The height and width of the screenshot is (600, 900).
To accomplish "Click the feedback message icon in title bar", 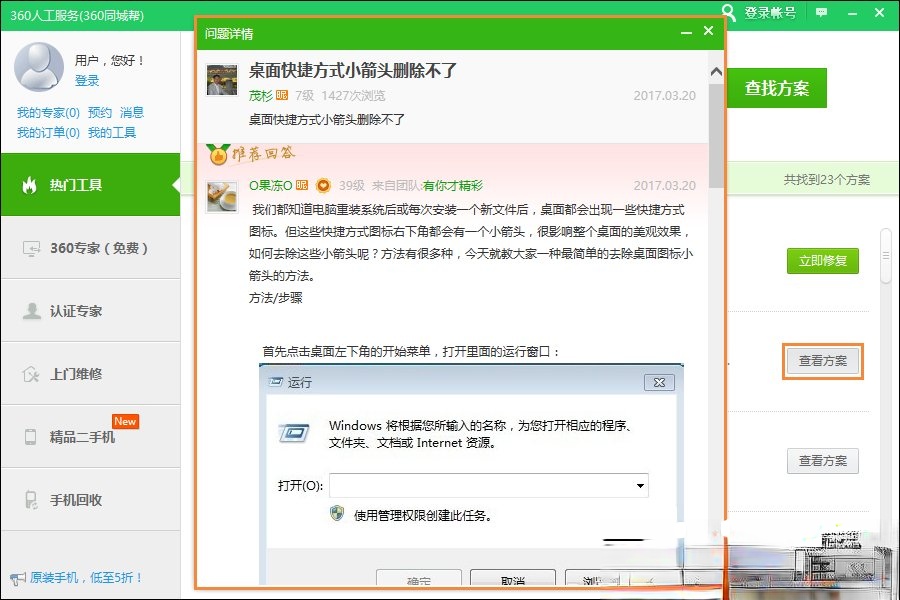I will tap(822, 13).
